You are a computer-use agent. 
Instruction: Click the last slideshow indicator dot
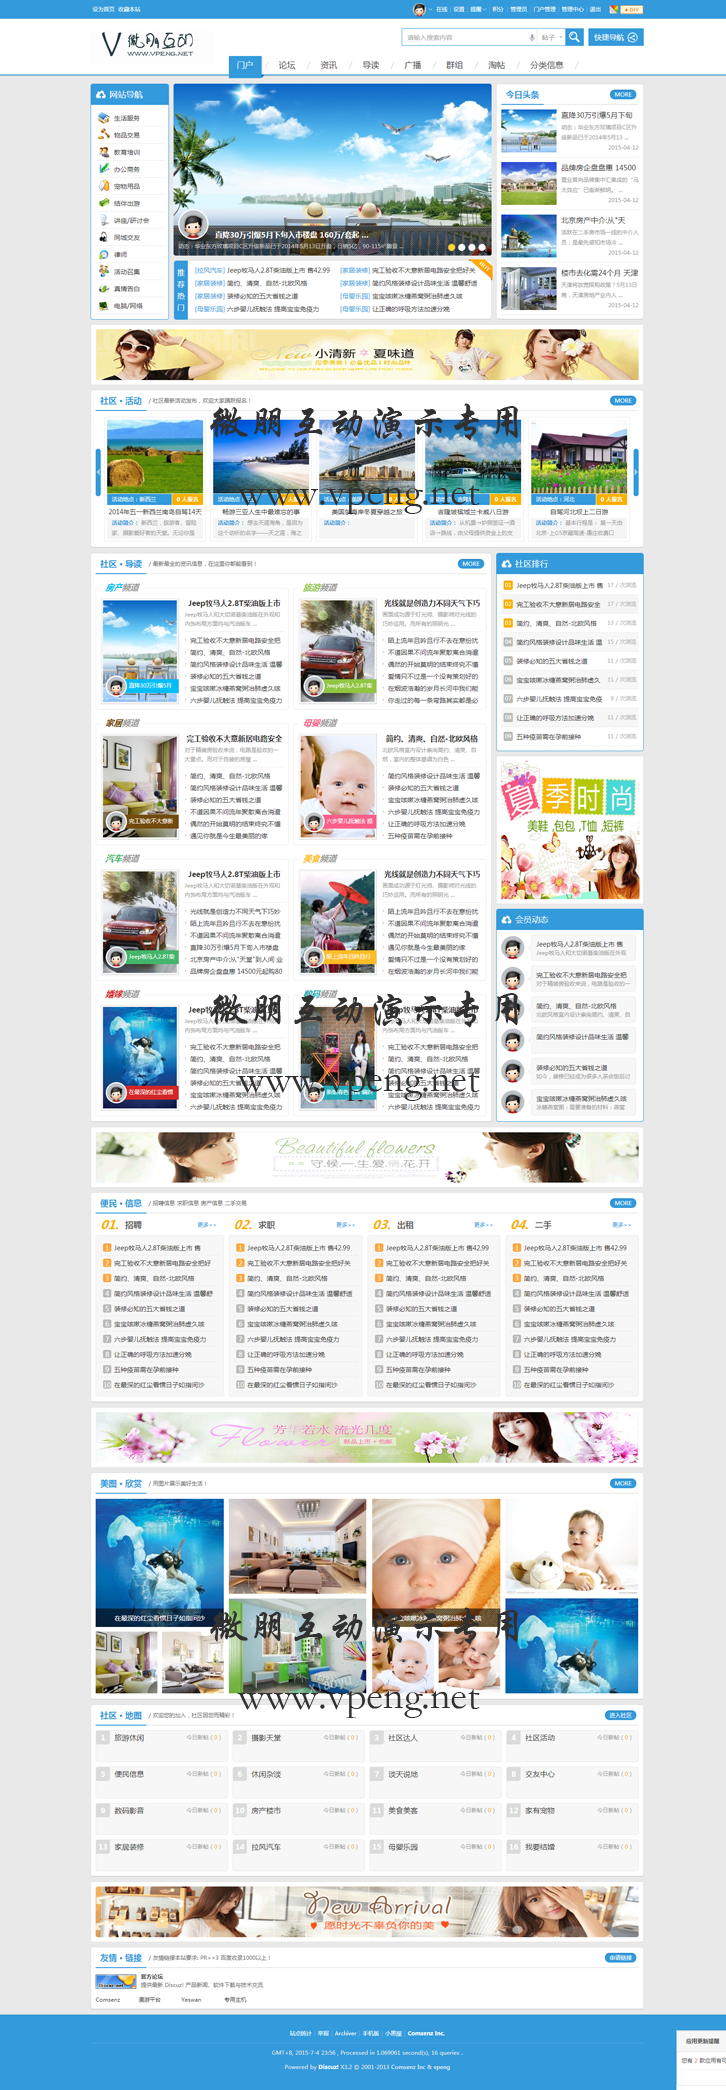coord(482,247)
